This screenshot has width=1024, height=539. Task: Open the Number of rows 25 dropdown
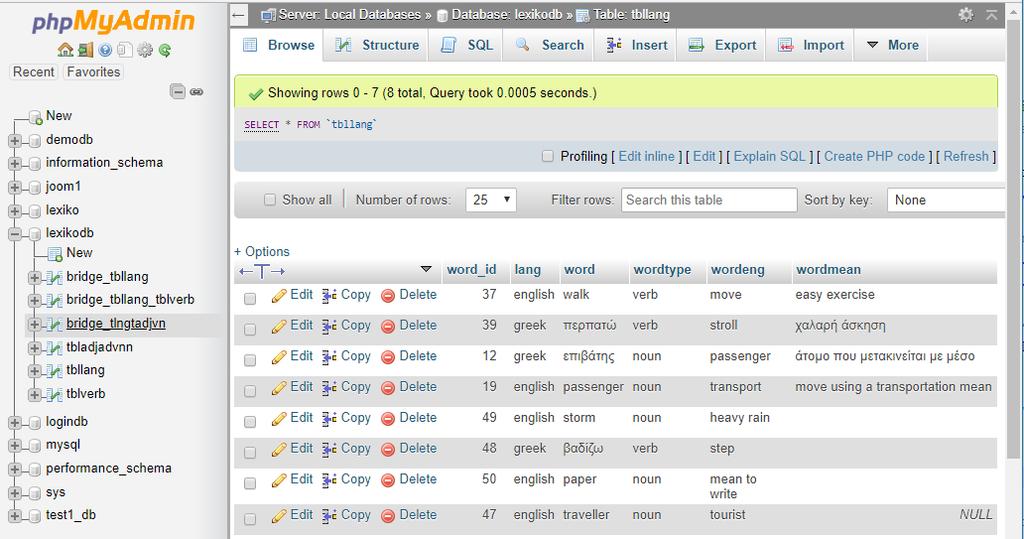pos(491,200)
